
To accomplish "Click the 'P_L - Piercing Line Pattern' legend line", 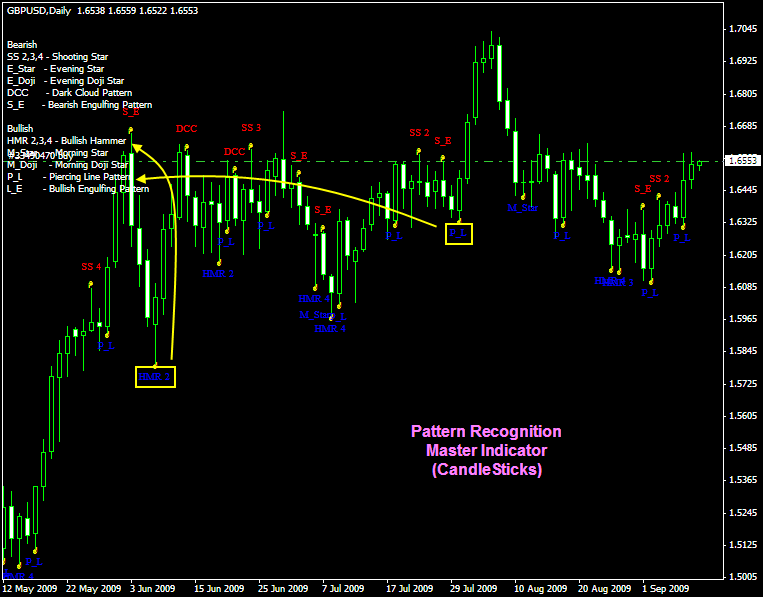I will pyautogui.click(x=69, y=177).
